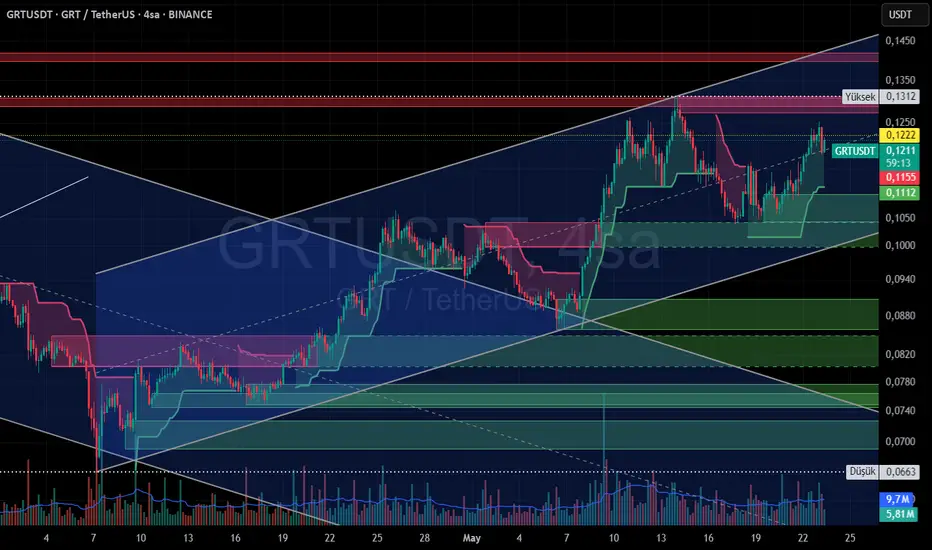The width and height of the screenshot is (932, 550).
Task: Click the date 22 after date 19
Action: pos(802,538)
